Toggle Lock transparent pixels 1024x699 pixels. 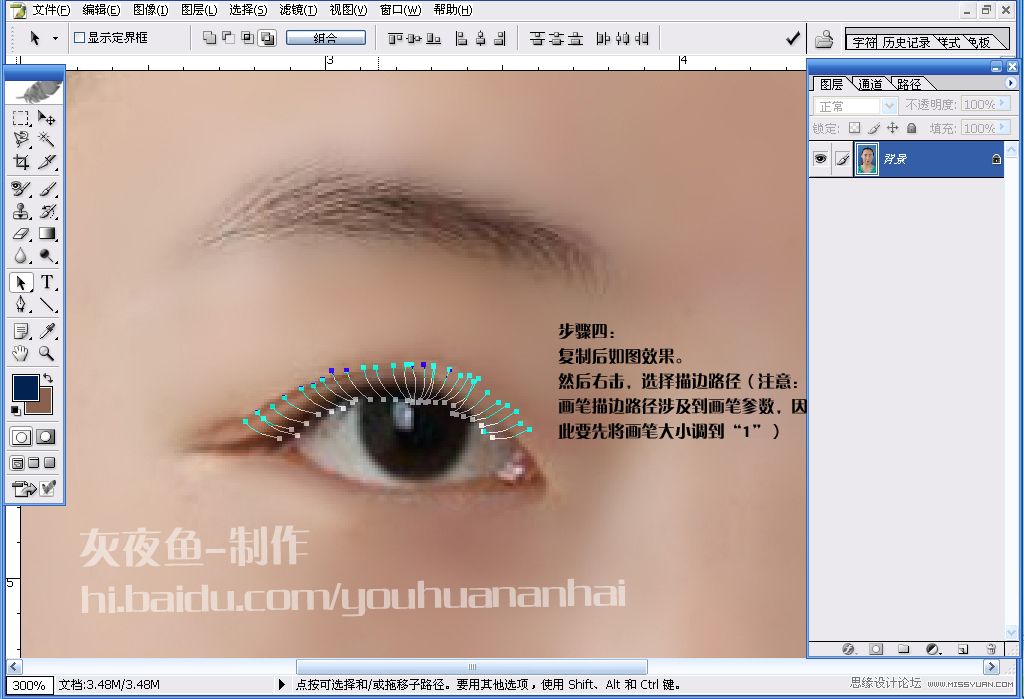click(x=854, y=128)
